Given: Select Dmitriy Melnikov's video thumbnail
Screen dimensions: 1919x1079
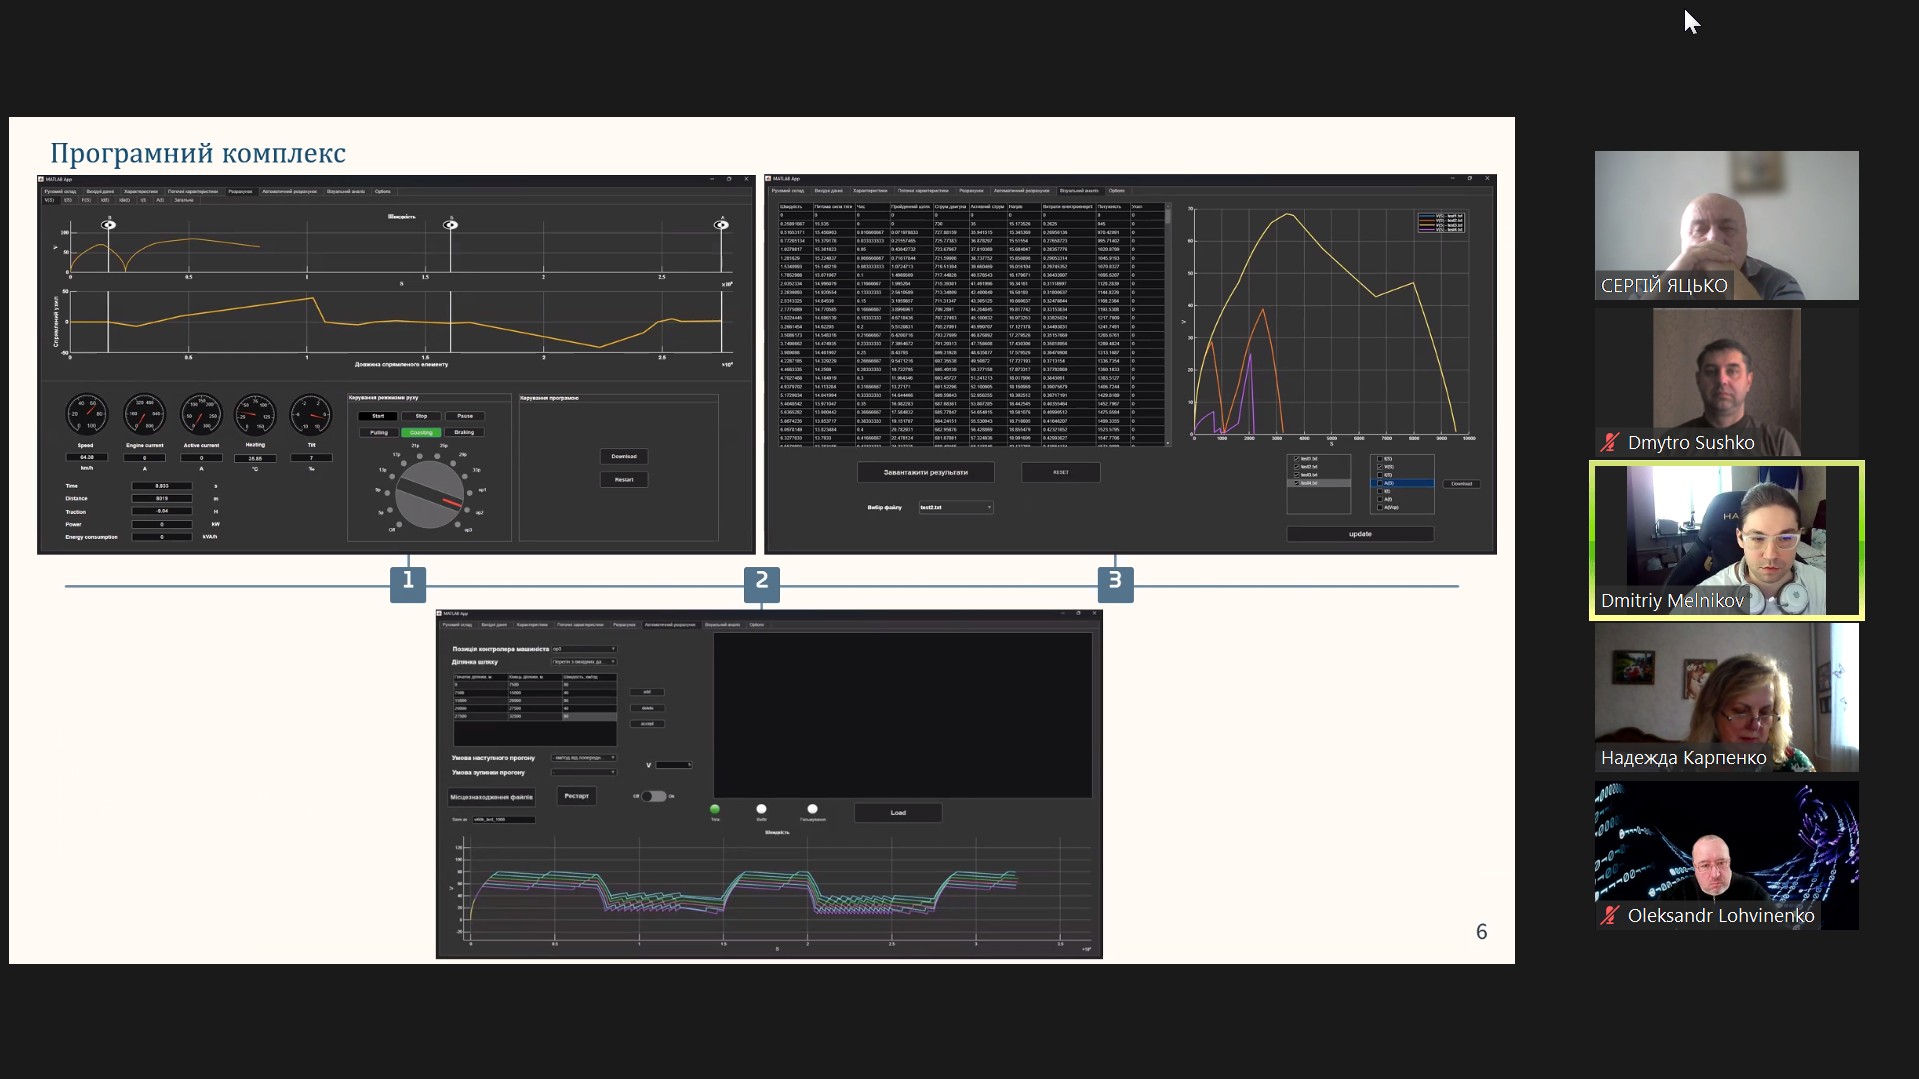Looking at the screenshot, I should point(1726,540).
